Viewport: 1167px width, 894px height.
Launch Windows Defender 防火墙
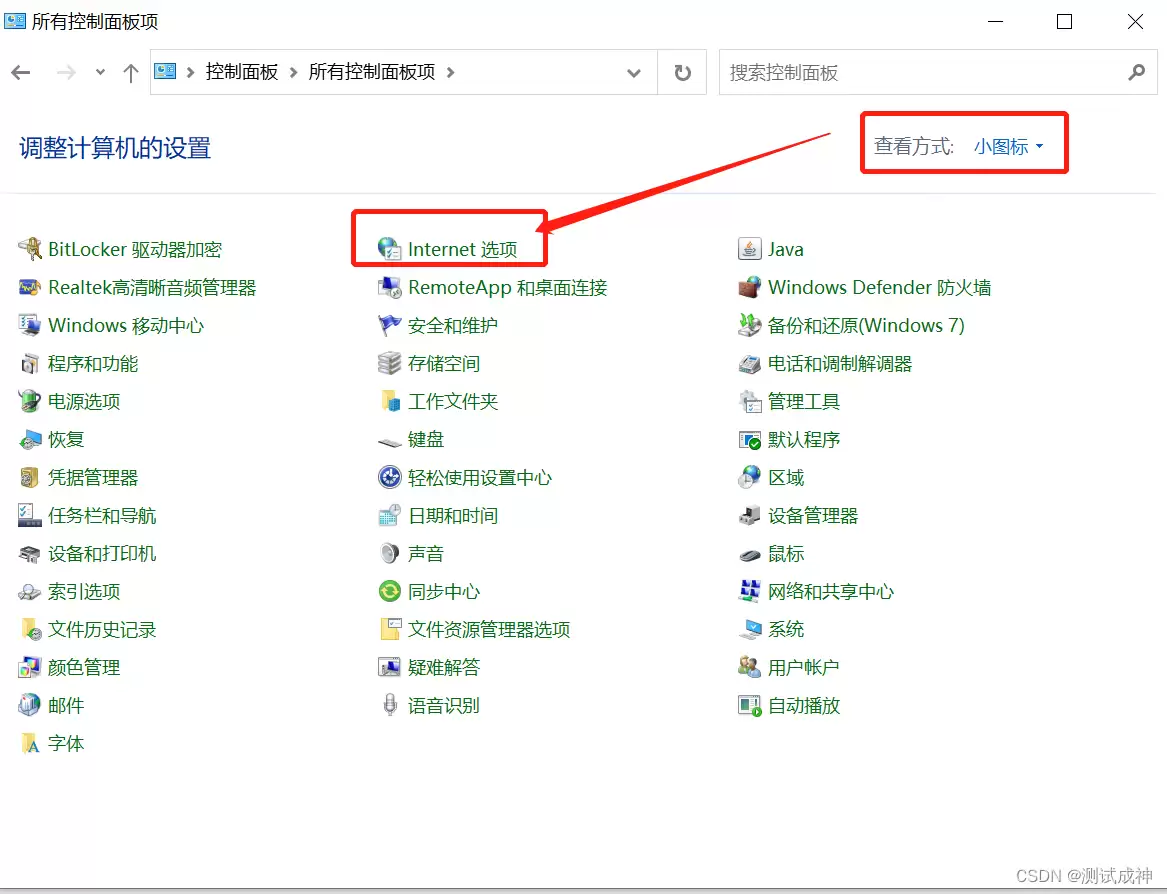pos(880,287)
